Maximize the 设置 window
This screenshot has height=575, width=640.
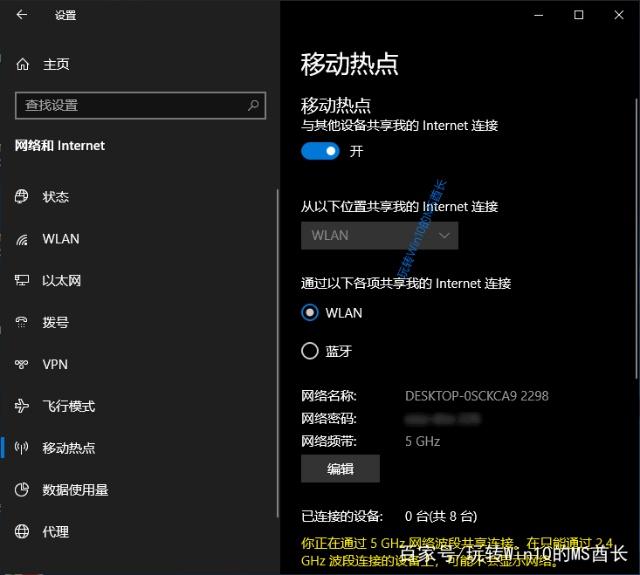click(578, 15)
